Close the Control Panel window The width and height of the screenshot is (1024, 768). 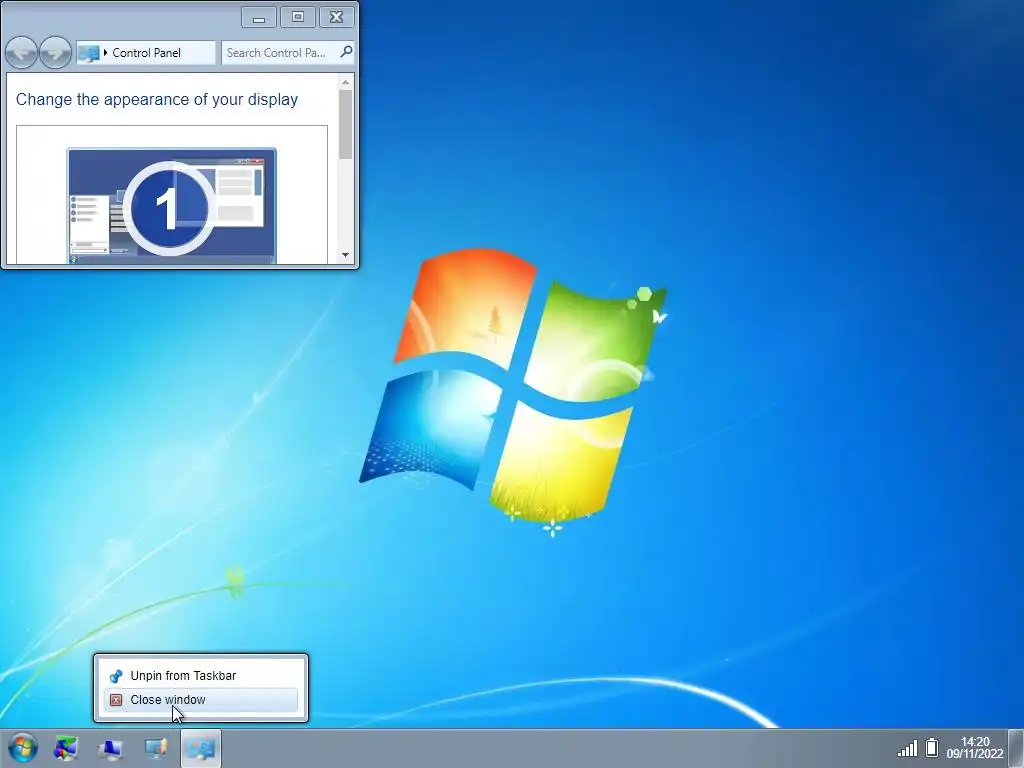(x=336, y=18)
